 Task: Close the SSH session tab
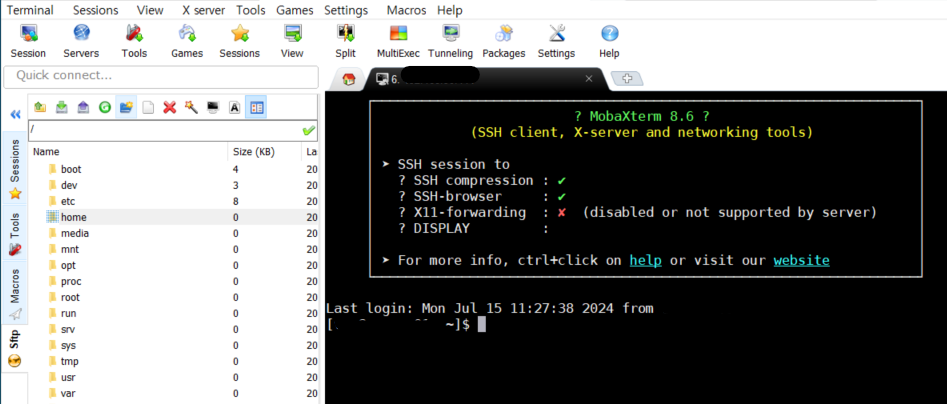tap(589, 79)
